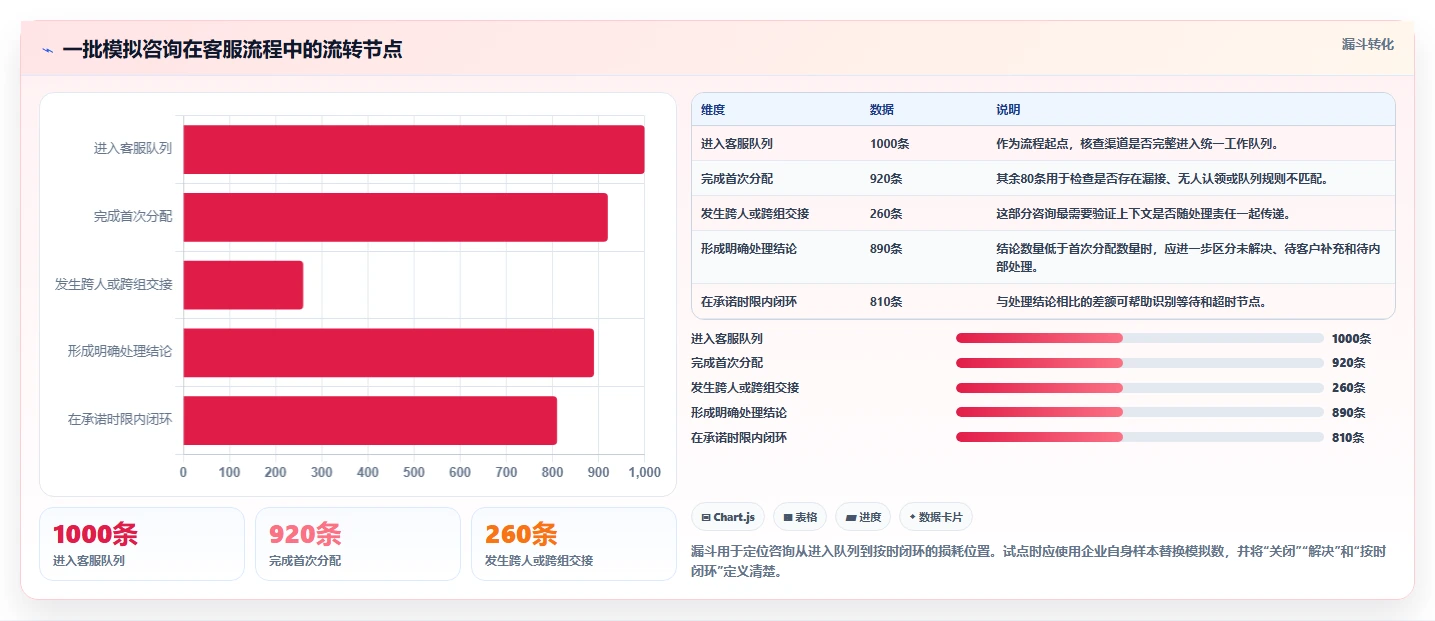
Task: Click the 发生跨人或跨组交接 chart bar
Action: click(x=243, y=285)
